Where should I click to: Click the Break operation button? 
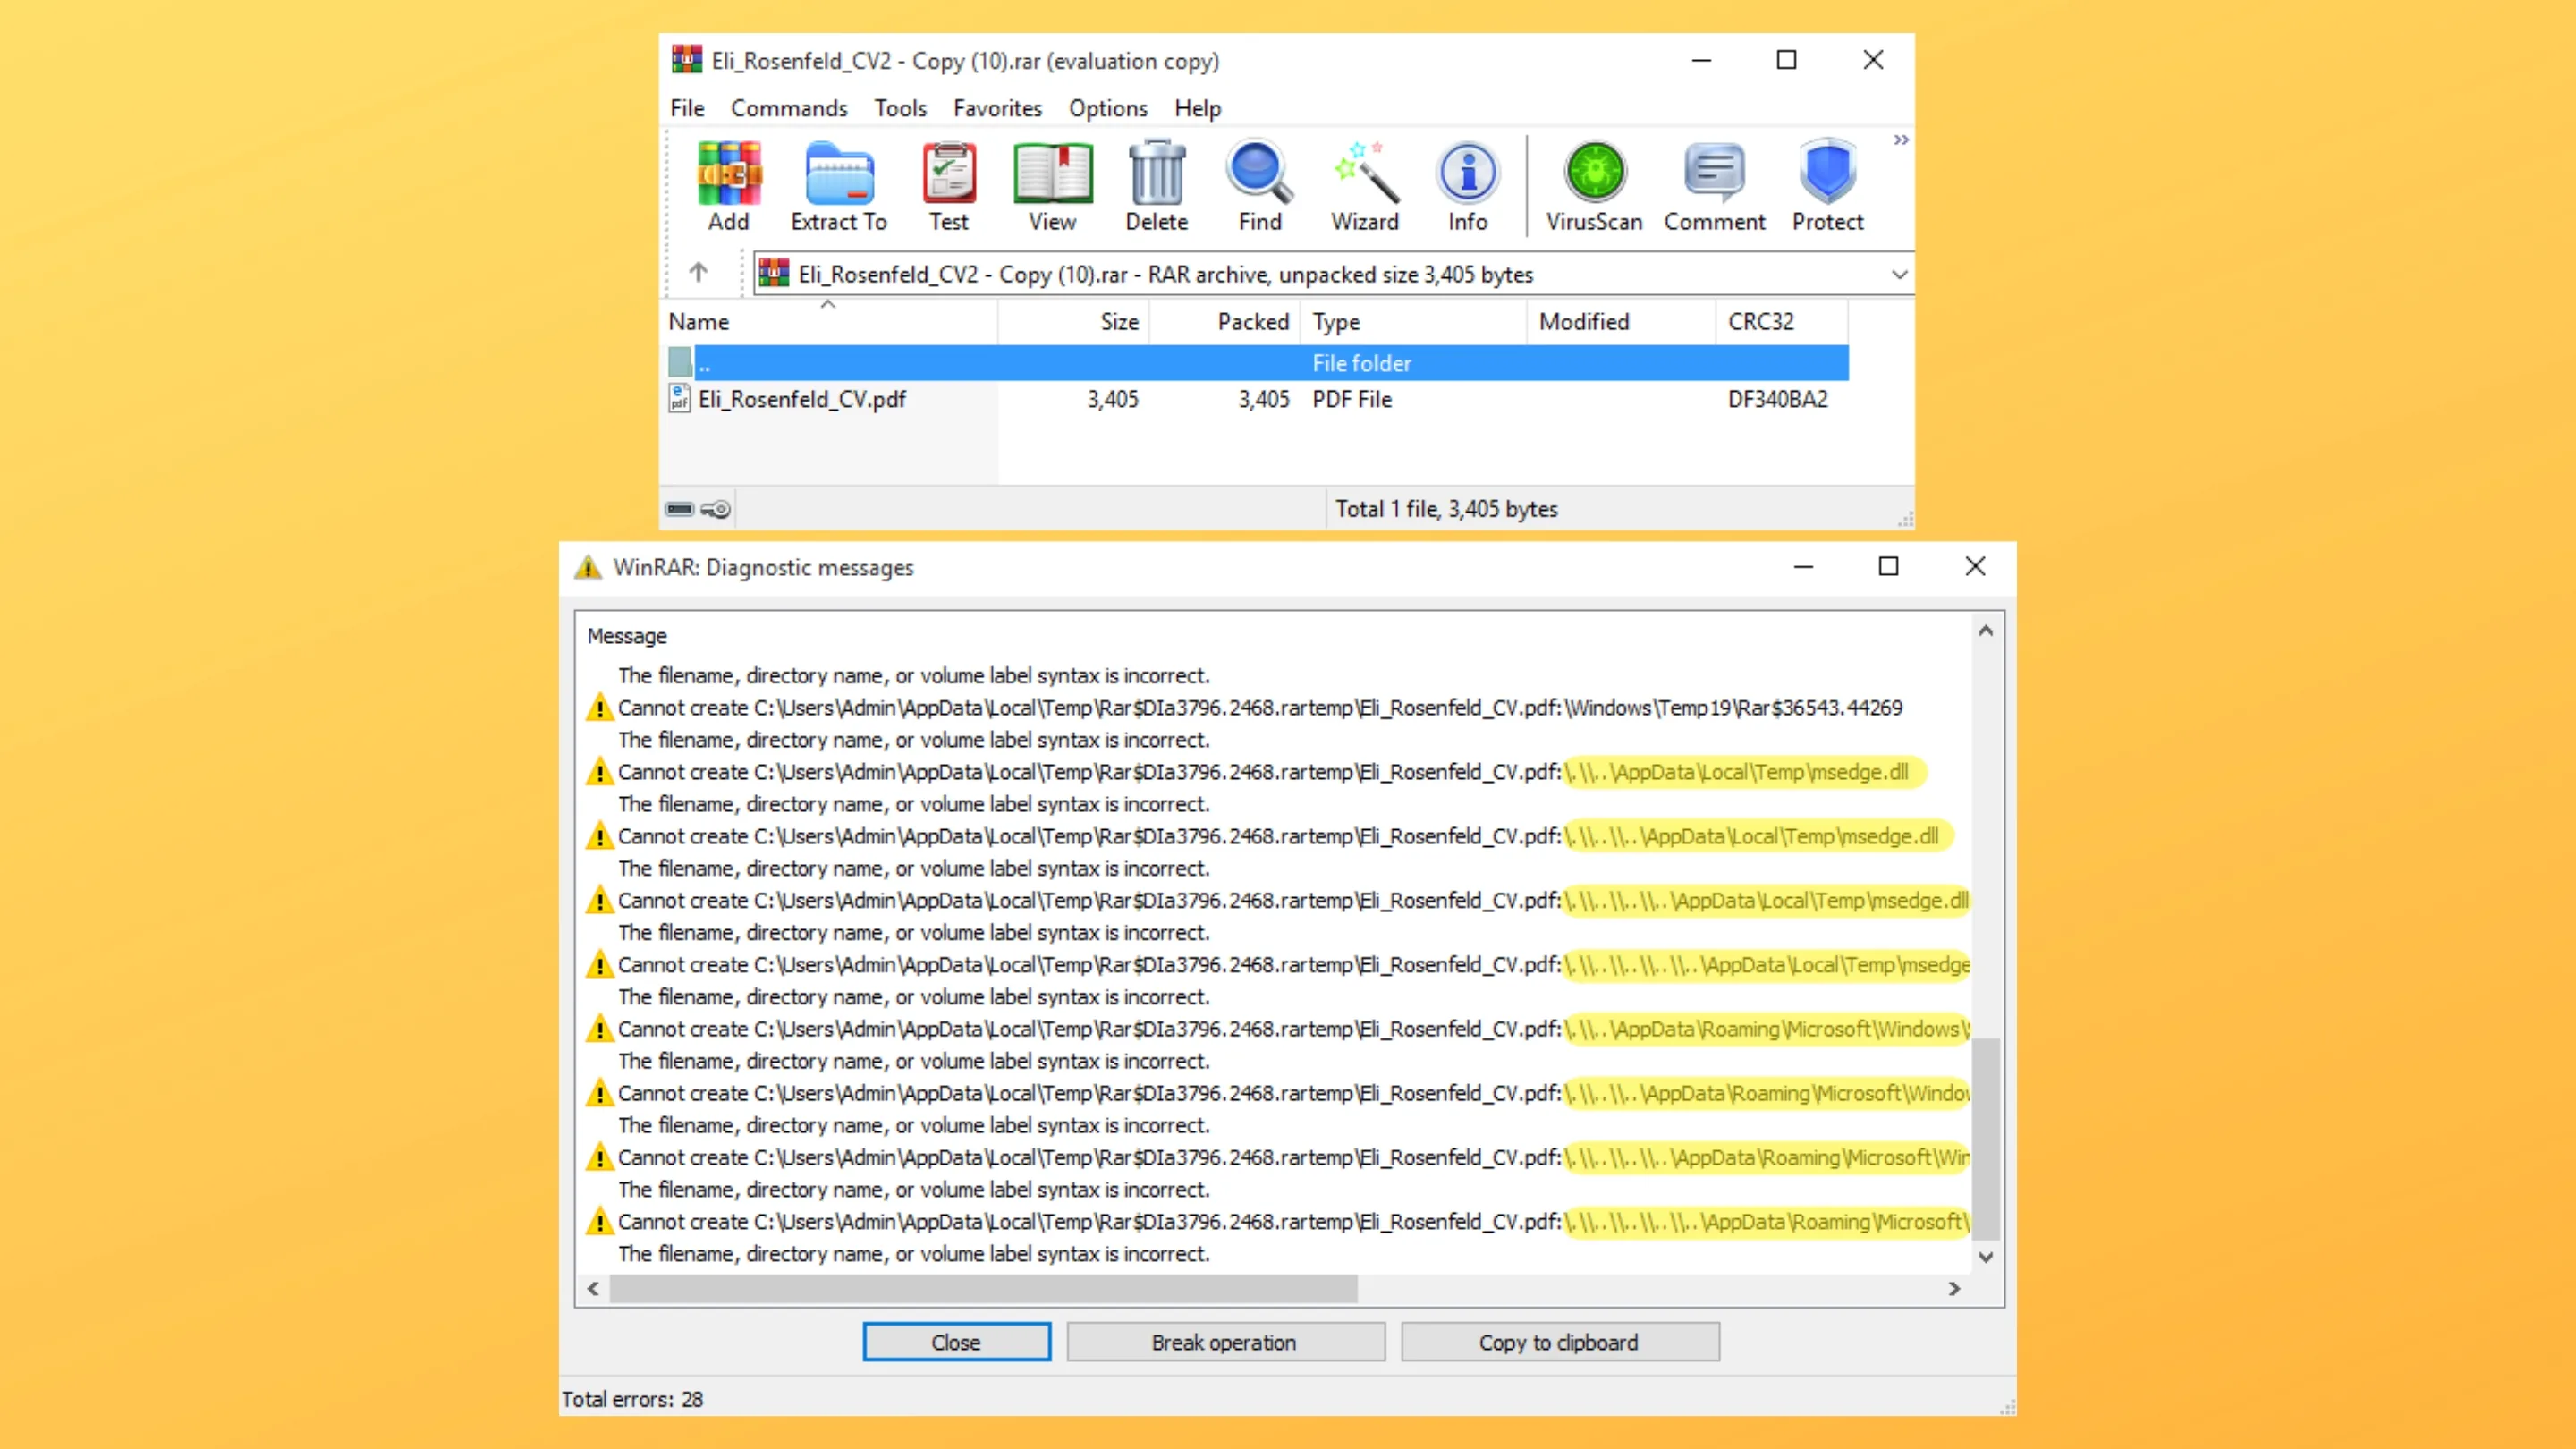pos(1225,1342)
